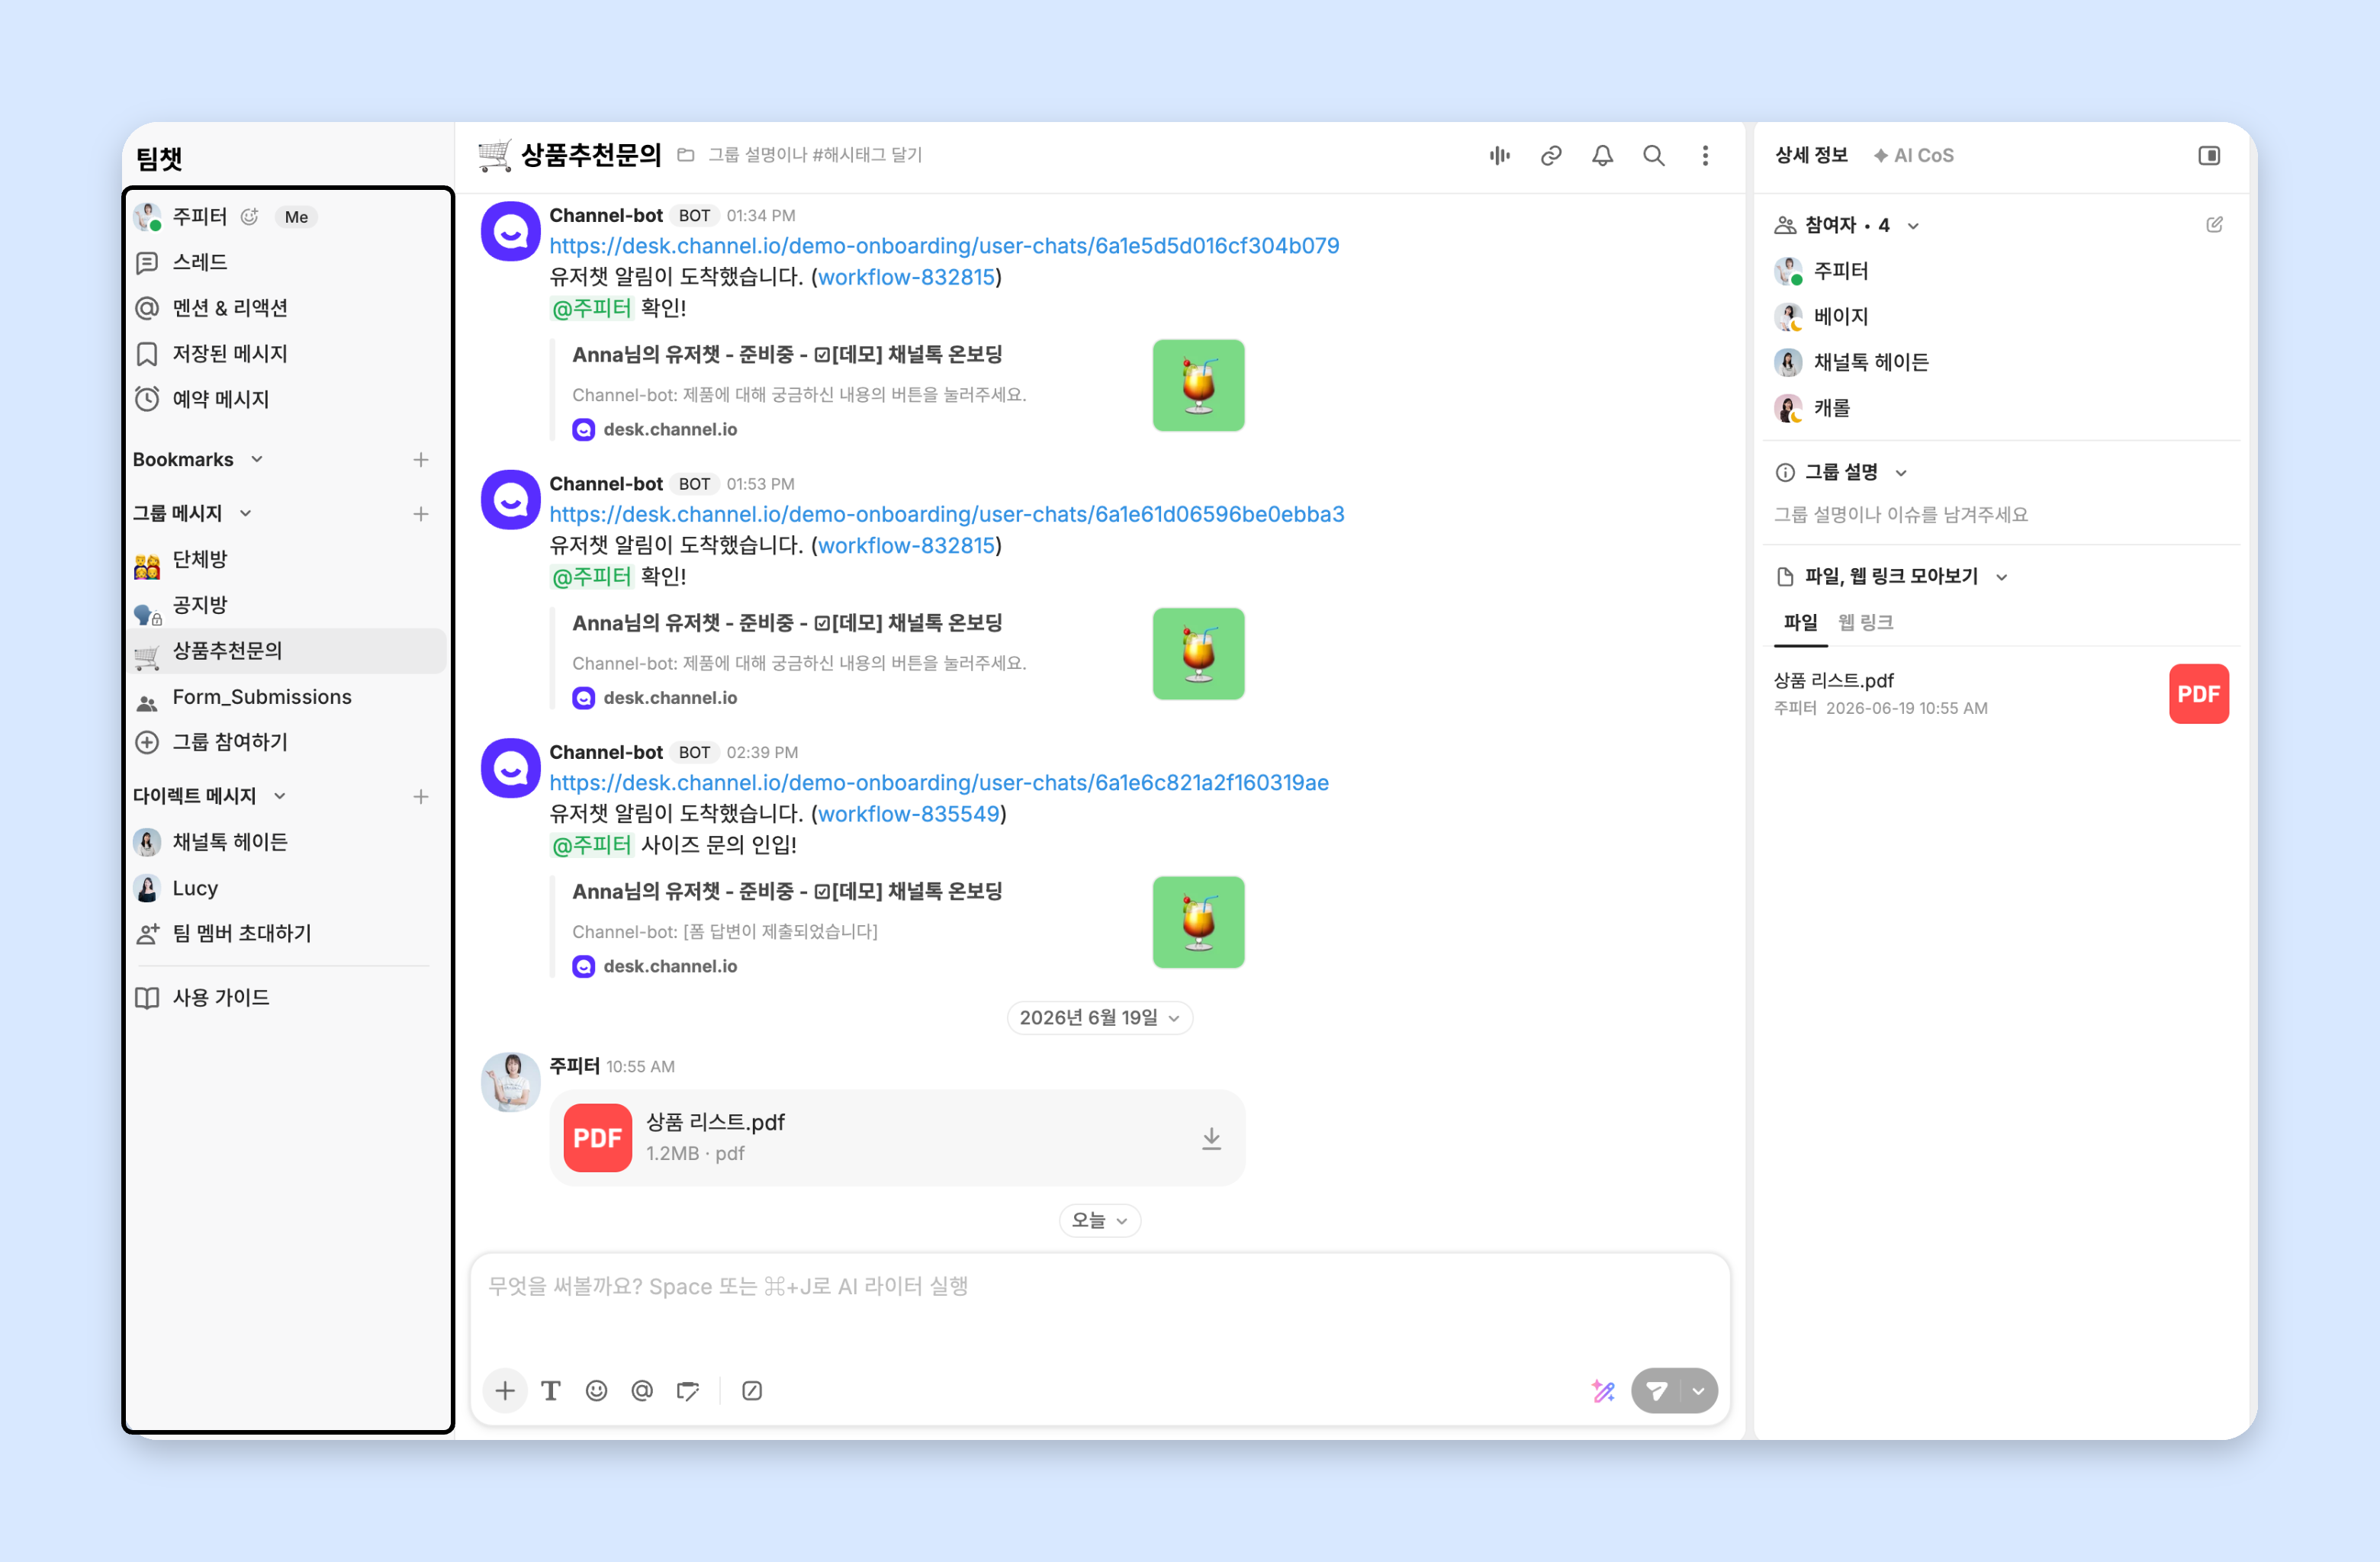Select the 상품추천문의 group in sidebar
Viewport: 2380px width, 1562px height.
pyautogui.click(x=287, y=652)
